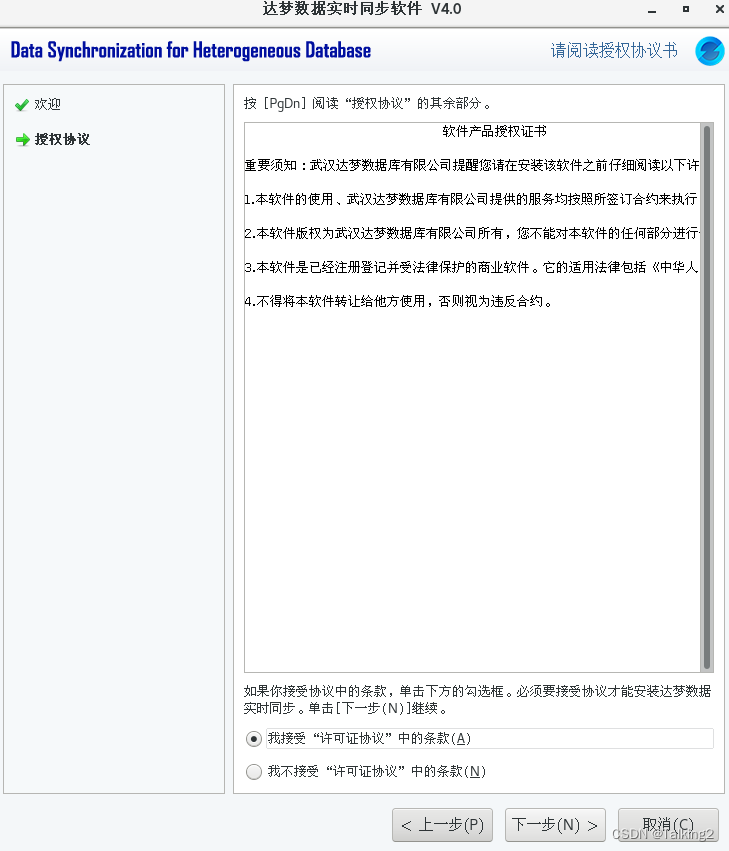This screenshot has width=729, height=851.
Task: Click the 请阅读授权协议书 header text
Action: [614, 50]
